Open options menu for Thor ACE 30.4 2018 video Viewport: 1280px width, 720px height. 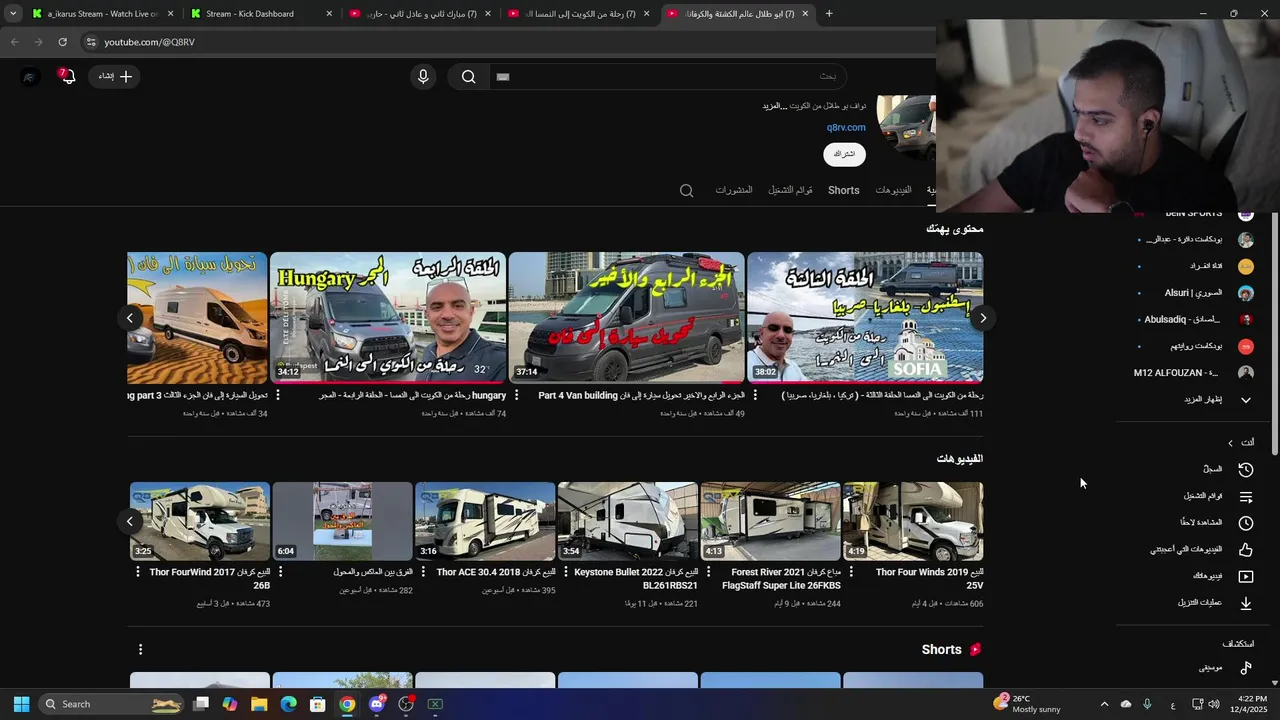coord(424,572)
